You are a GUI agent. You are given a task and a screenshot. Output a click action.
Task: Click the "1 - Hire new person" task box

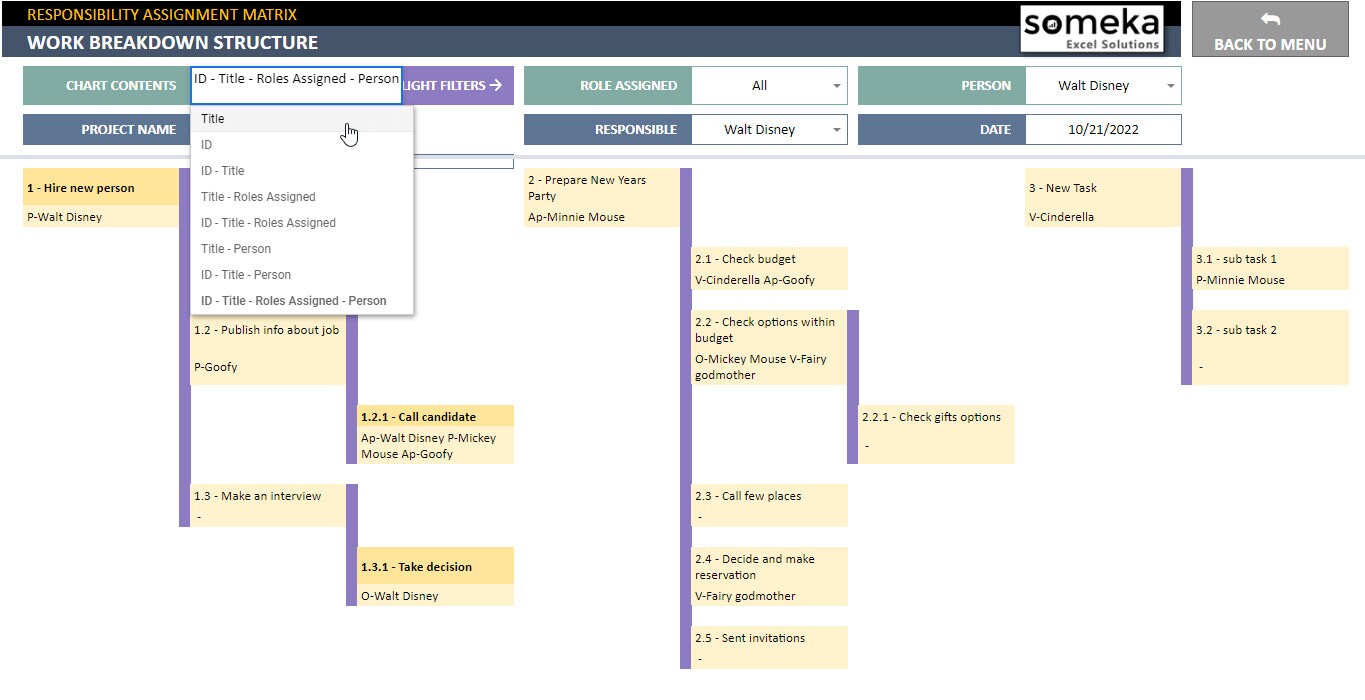[100, 197]
